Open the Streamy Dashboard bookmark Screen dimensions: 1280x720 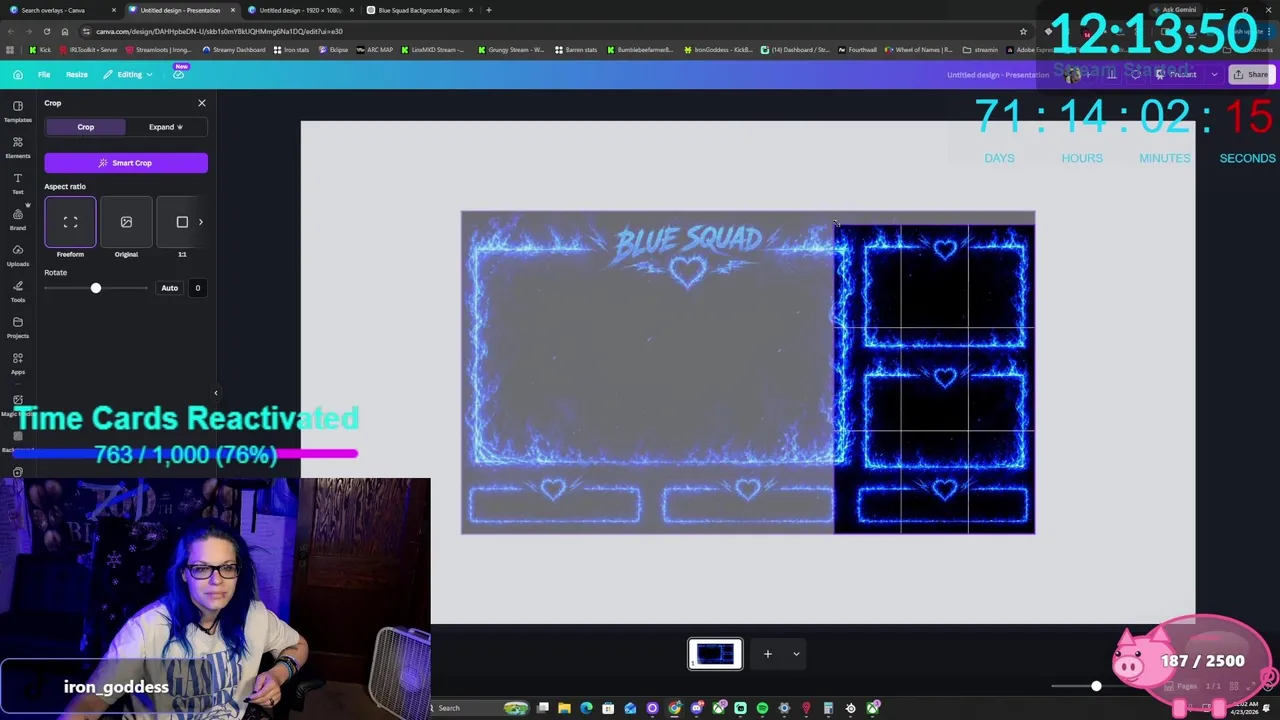[x=234, y=50]
